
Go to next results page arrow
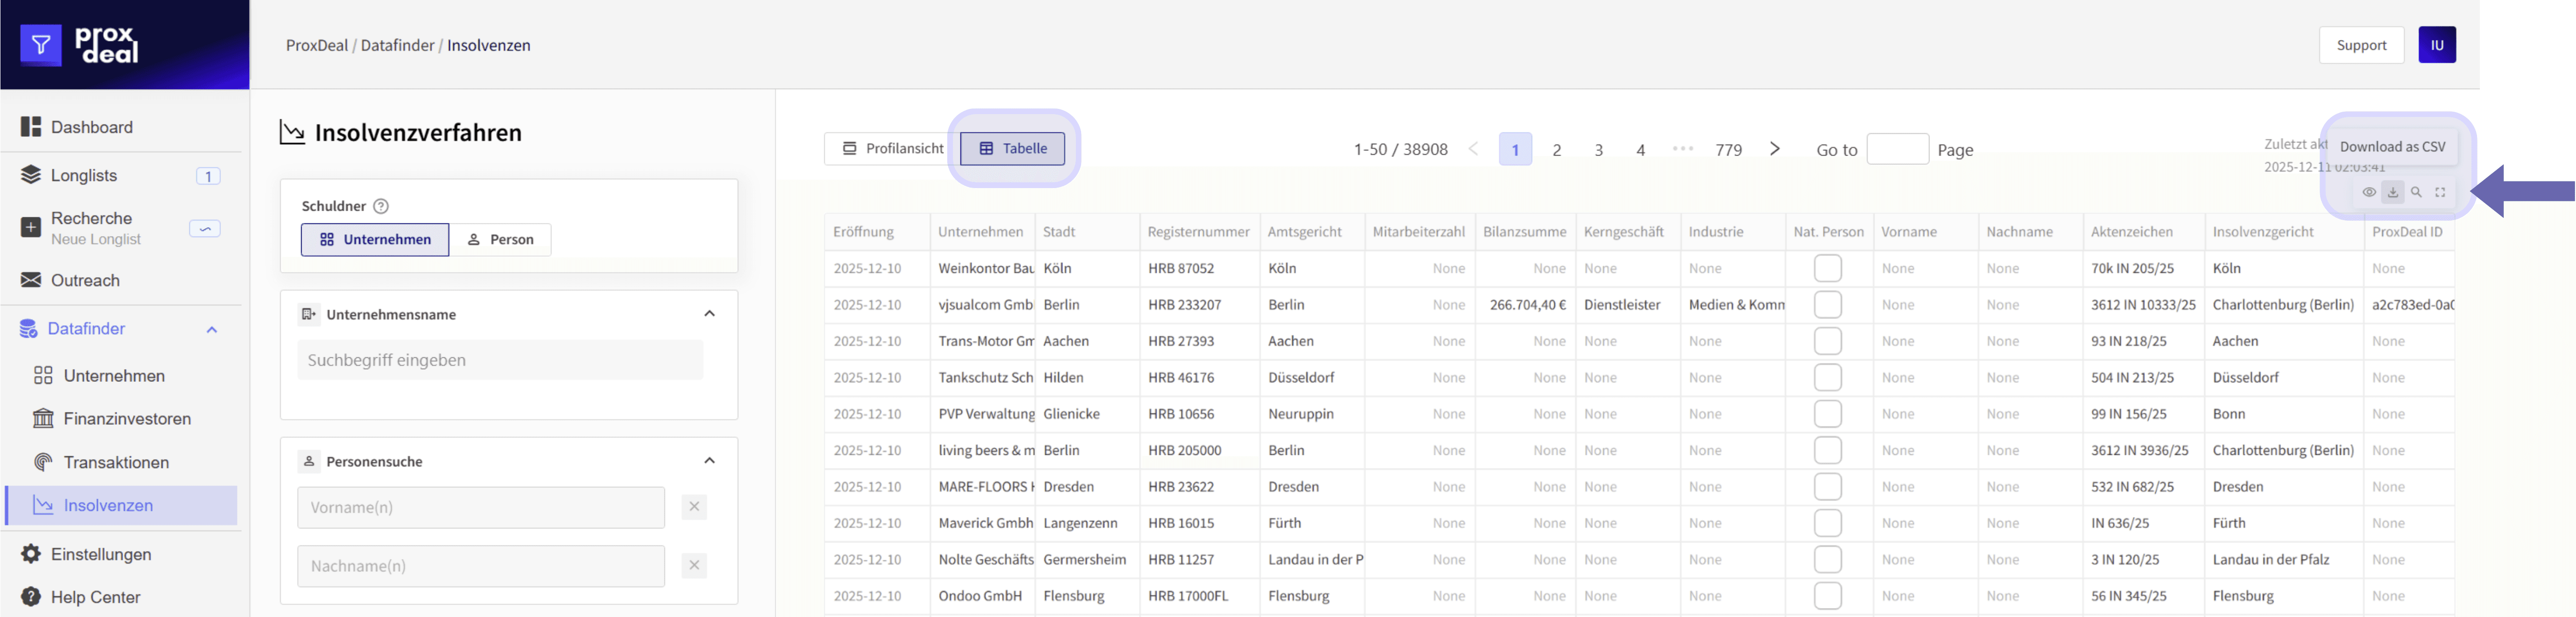[1774, 149]
